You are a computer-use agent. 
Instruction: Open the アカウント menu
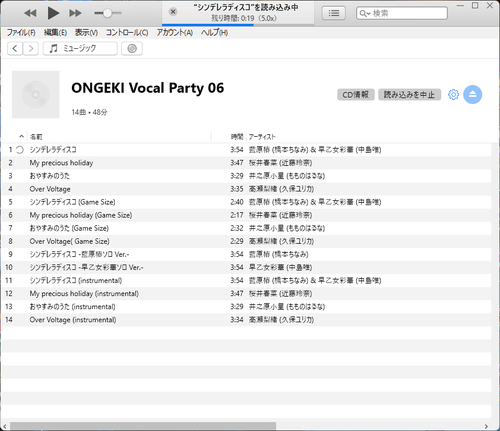(175, 33)
